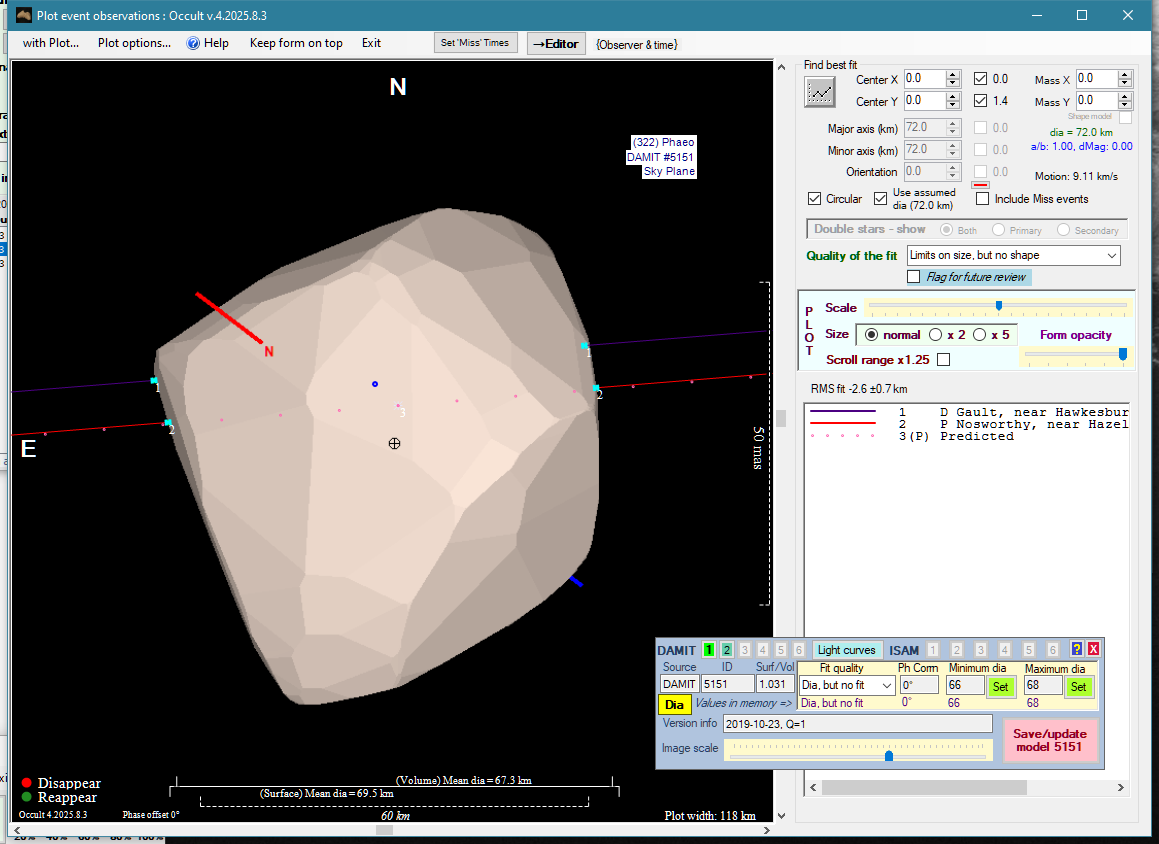Select DAMIT model number 2
Screen dimensions: 1159x844
coord(727,650)
